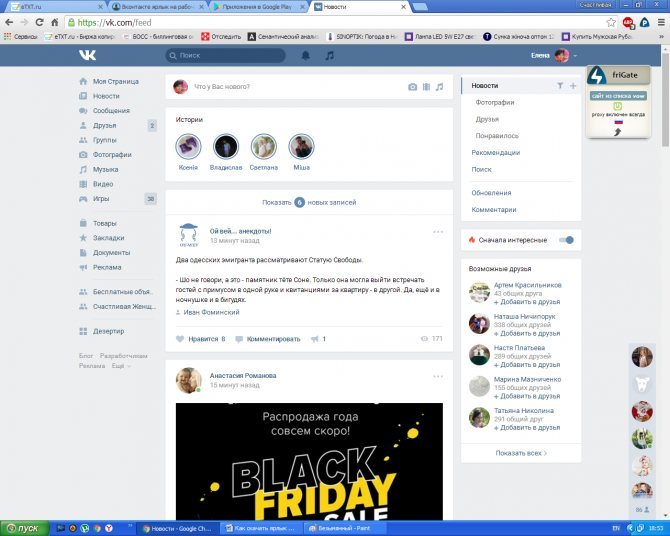This screenshot has width=670, height=536.
Task: Show 6 new posts in the feed
Action: tap(309, 202)
